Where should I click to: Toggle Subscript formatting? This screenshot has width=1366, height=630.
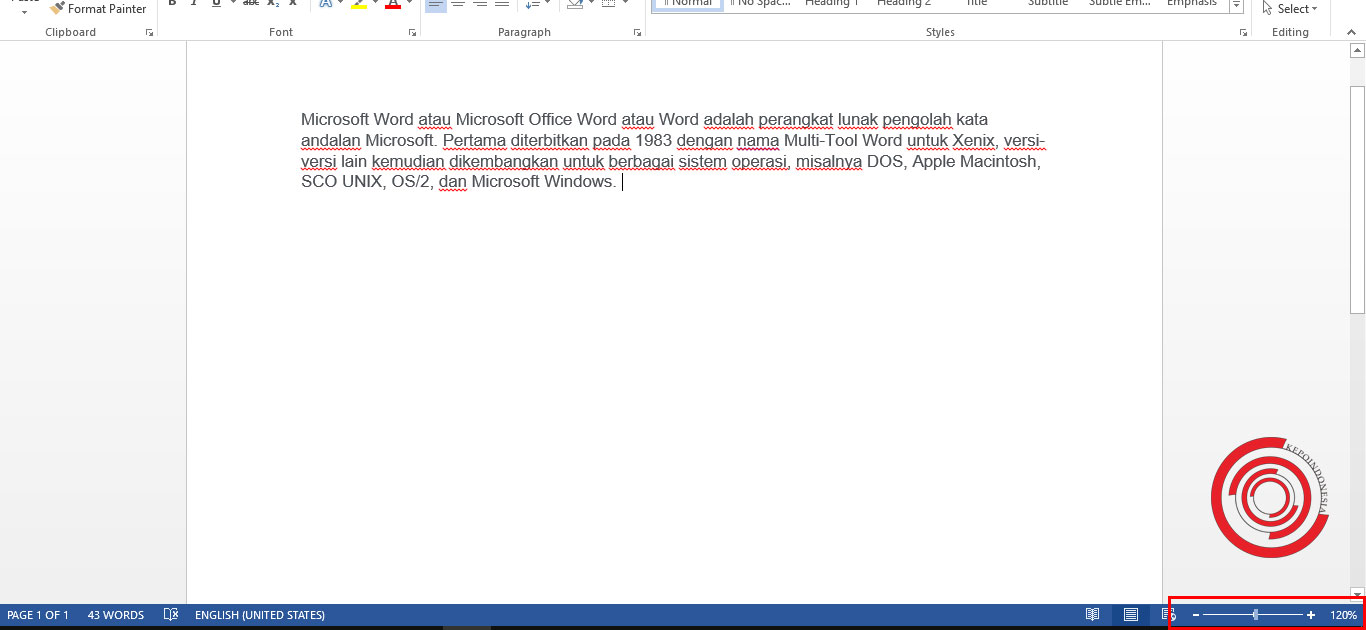273,4
